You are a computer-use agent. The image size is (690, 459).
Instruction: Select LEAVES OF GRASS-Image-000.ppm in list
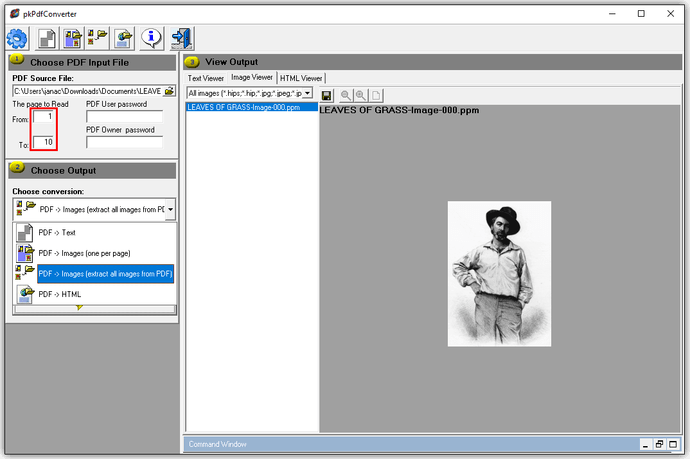tap(252, 107)
